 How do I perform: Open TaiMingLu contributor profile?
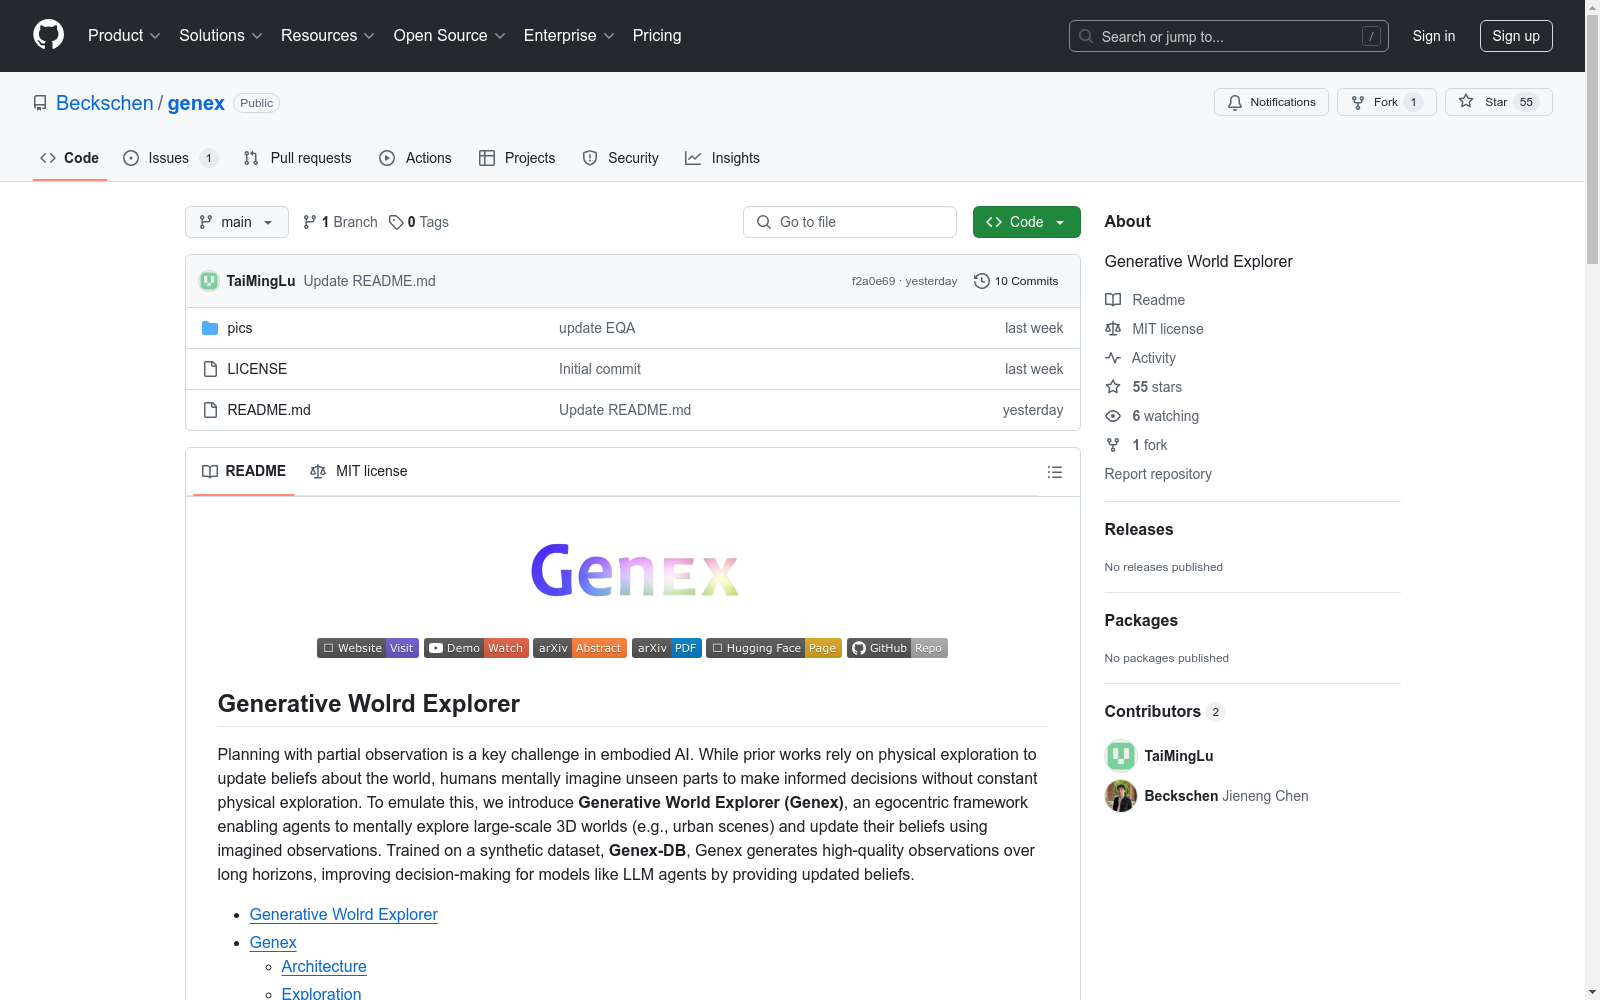click(1178, 756)
